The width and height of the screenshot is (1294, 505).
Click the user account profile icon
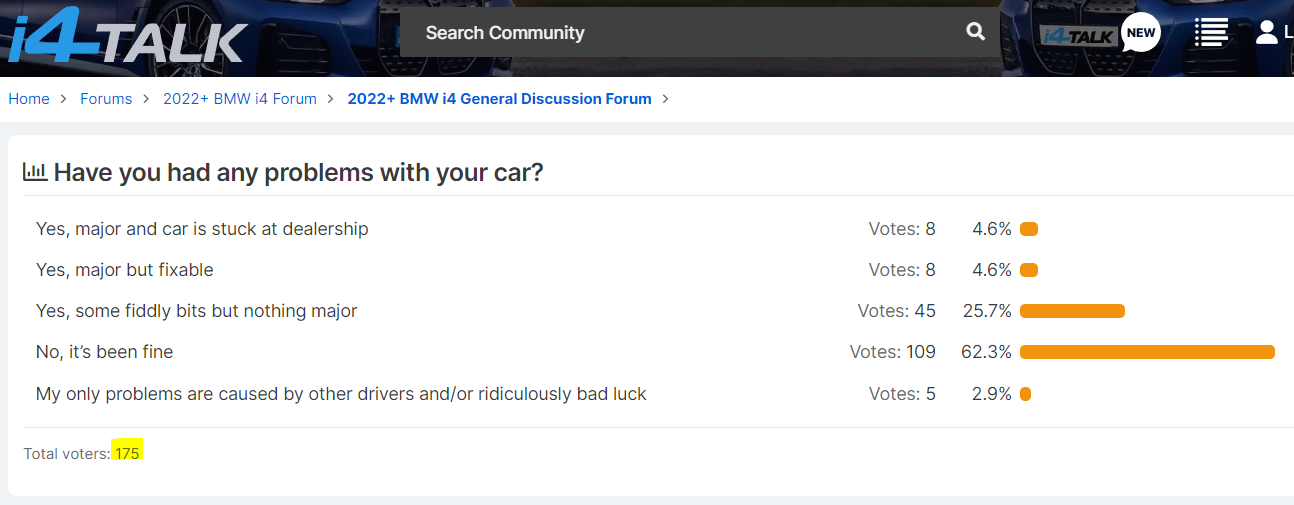pos(1267,32)
